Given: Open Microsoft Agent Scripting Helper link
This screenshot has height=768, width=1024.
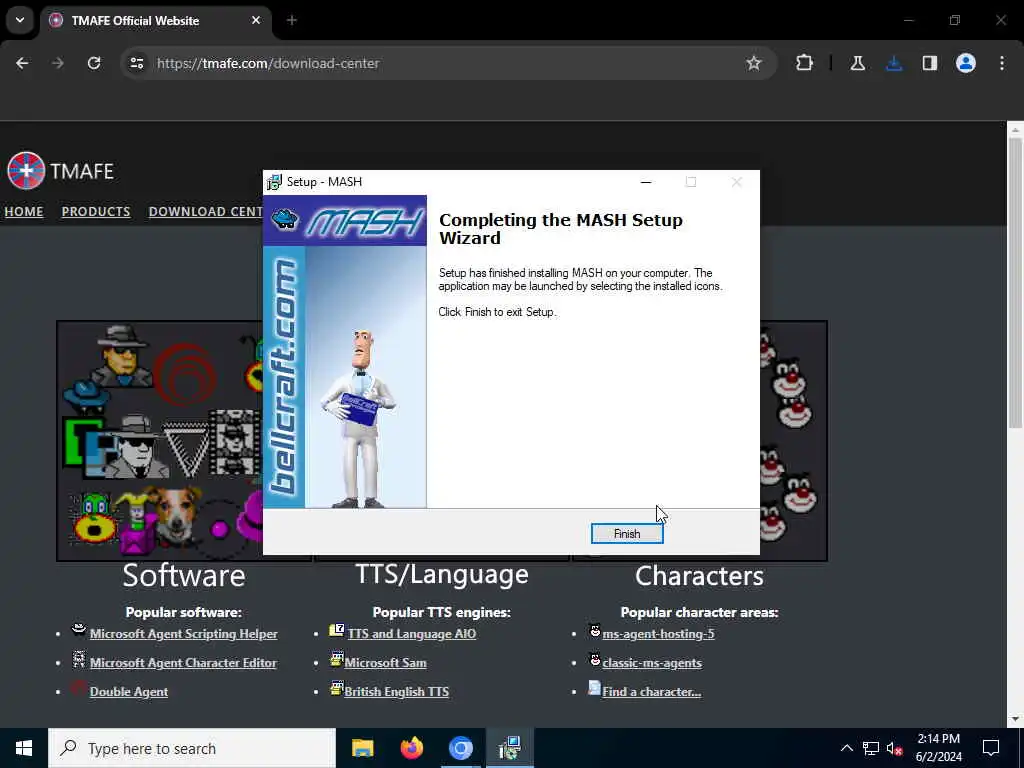Looking at the screenshot, I should (x=184, y=633).
